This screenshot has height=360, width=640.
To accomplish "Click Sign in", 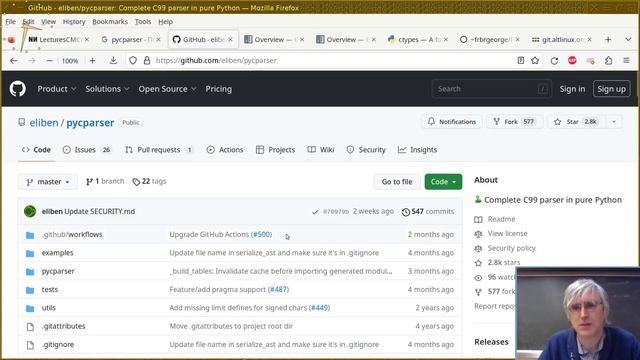I will (572, 89).
